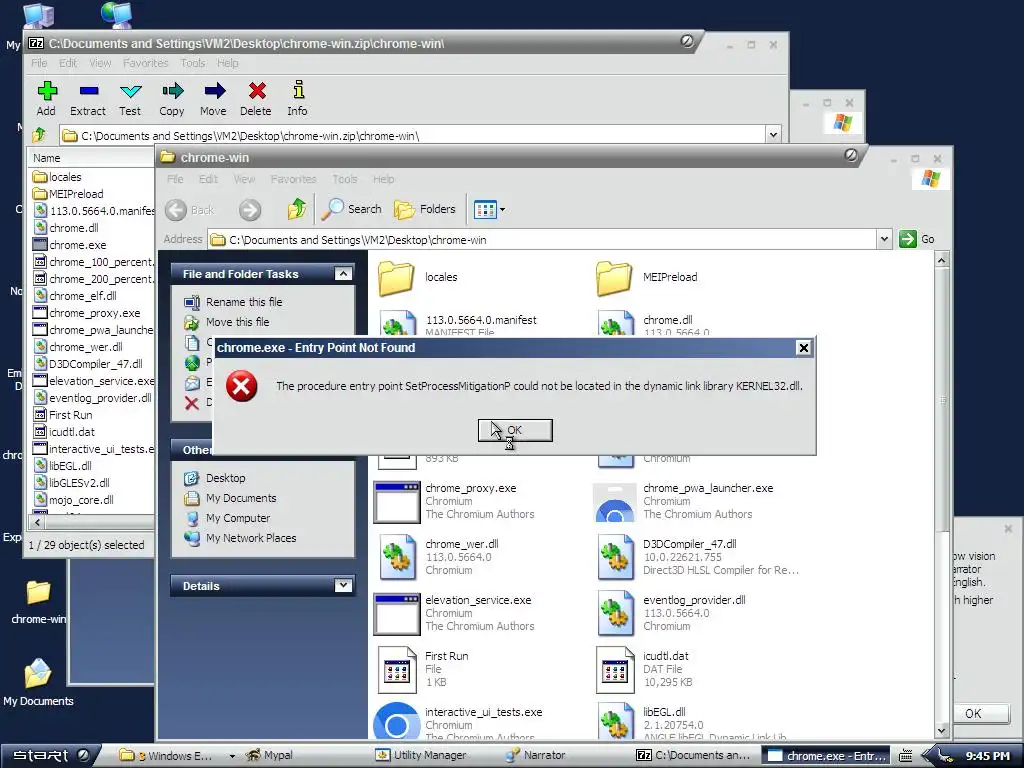Open the Explorer address bar dropdown arrow
Screen dimensions: 1024x768
(x=884, y=240)
